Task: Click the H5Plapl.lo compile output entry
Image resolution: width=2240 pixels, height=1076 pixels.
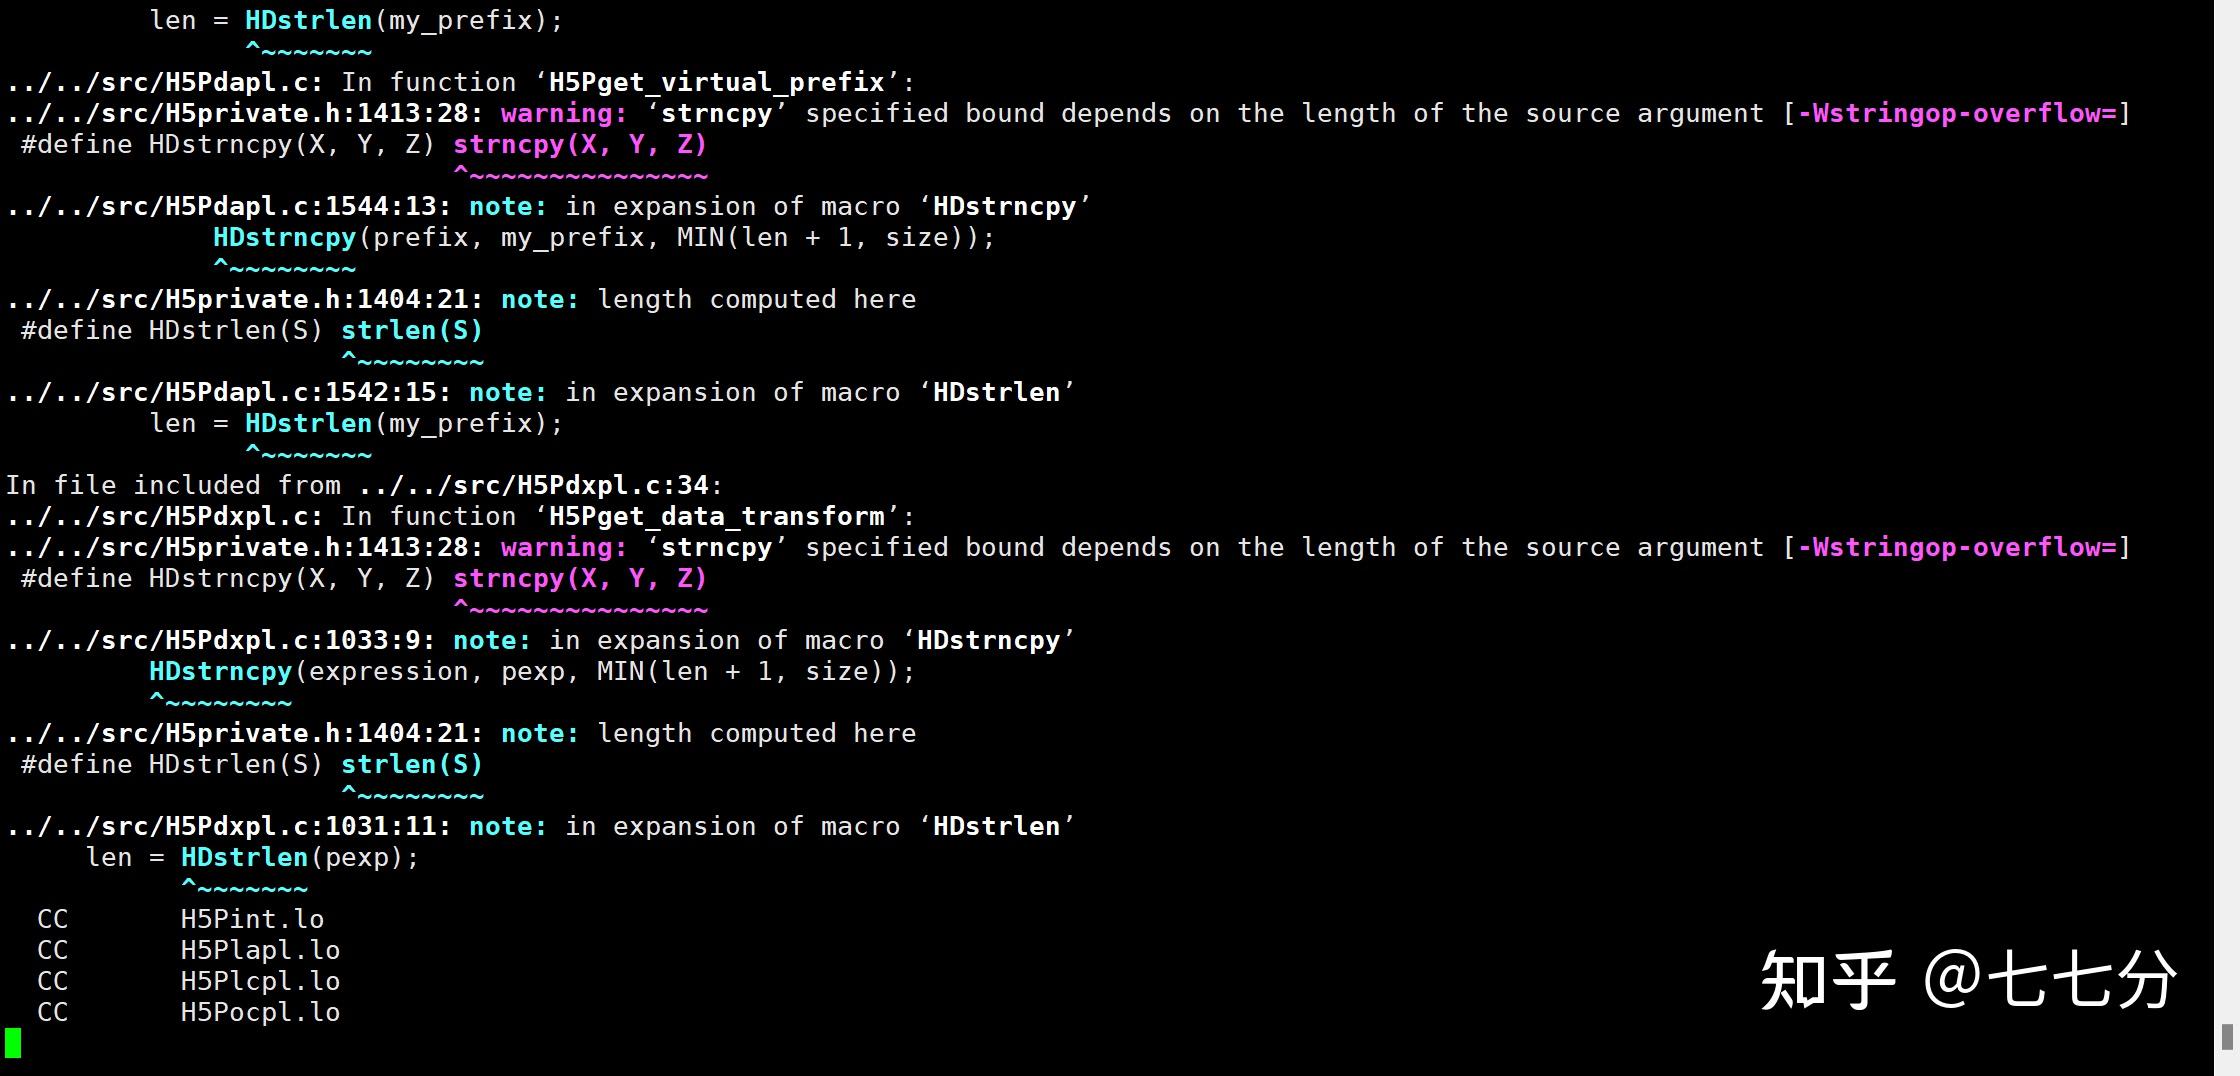Action: click(x=260, y=950)
